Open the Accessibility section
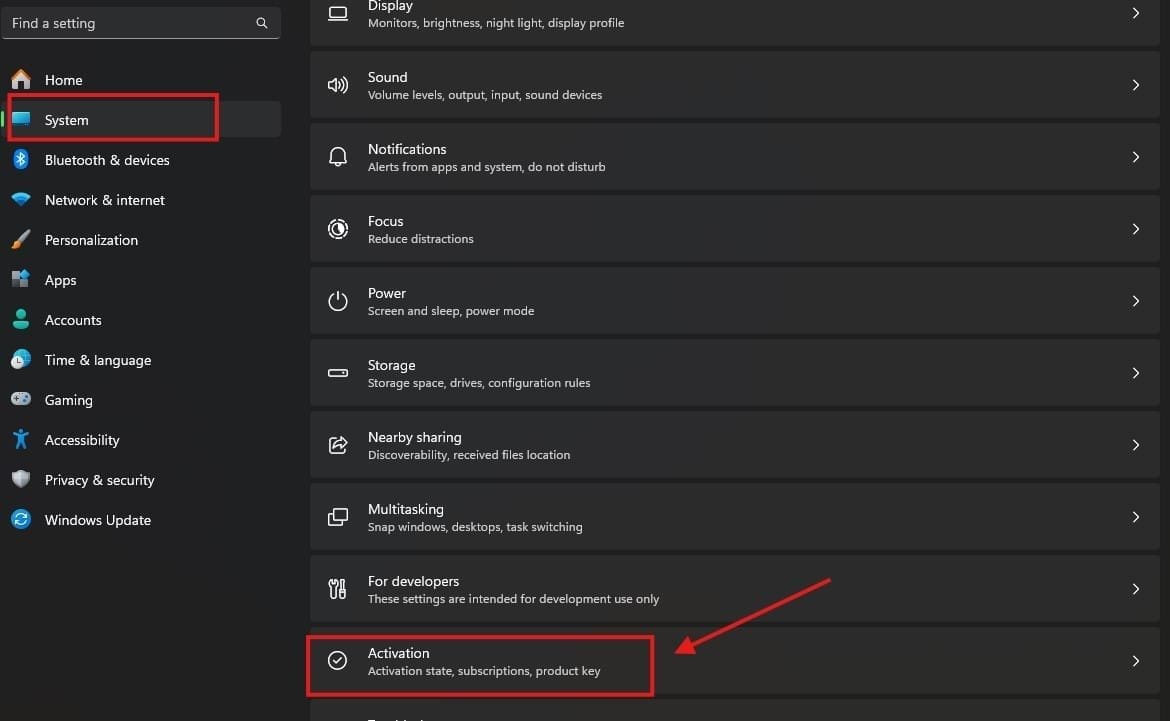1170x721 pixels. (x=141, y=440)
